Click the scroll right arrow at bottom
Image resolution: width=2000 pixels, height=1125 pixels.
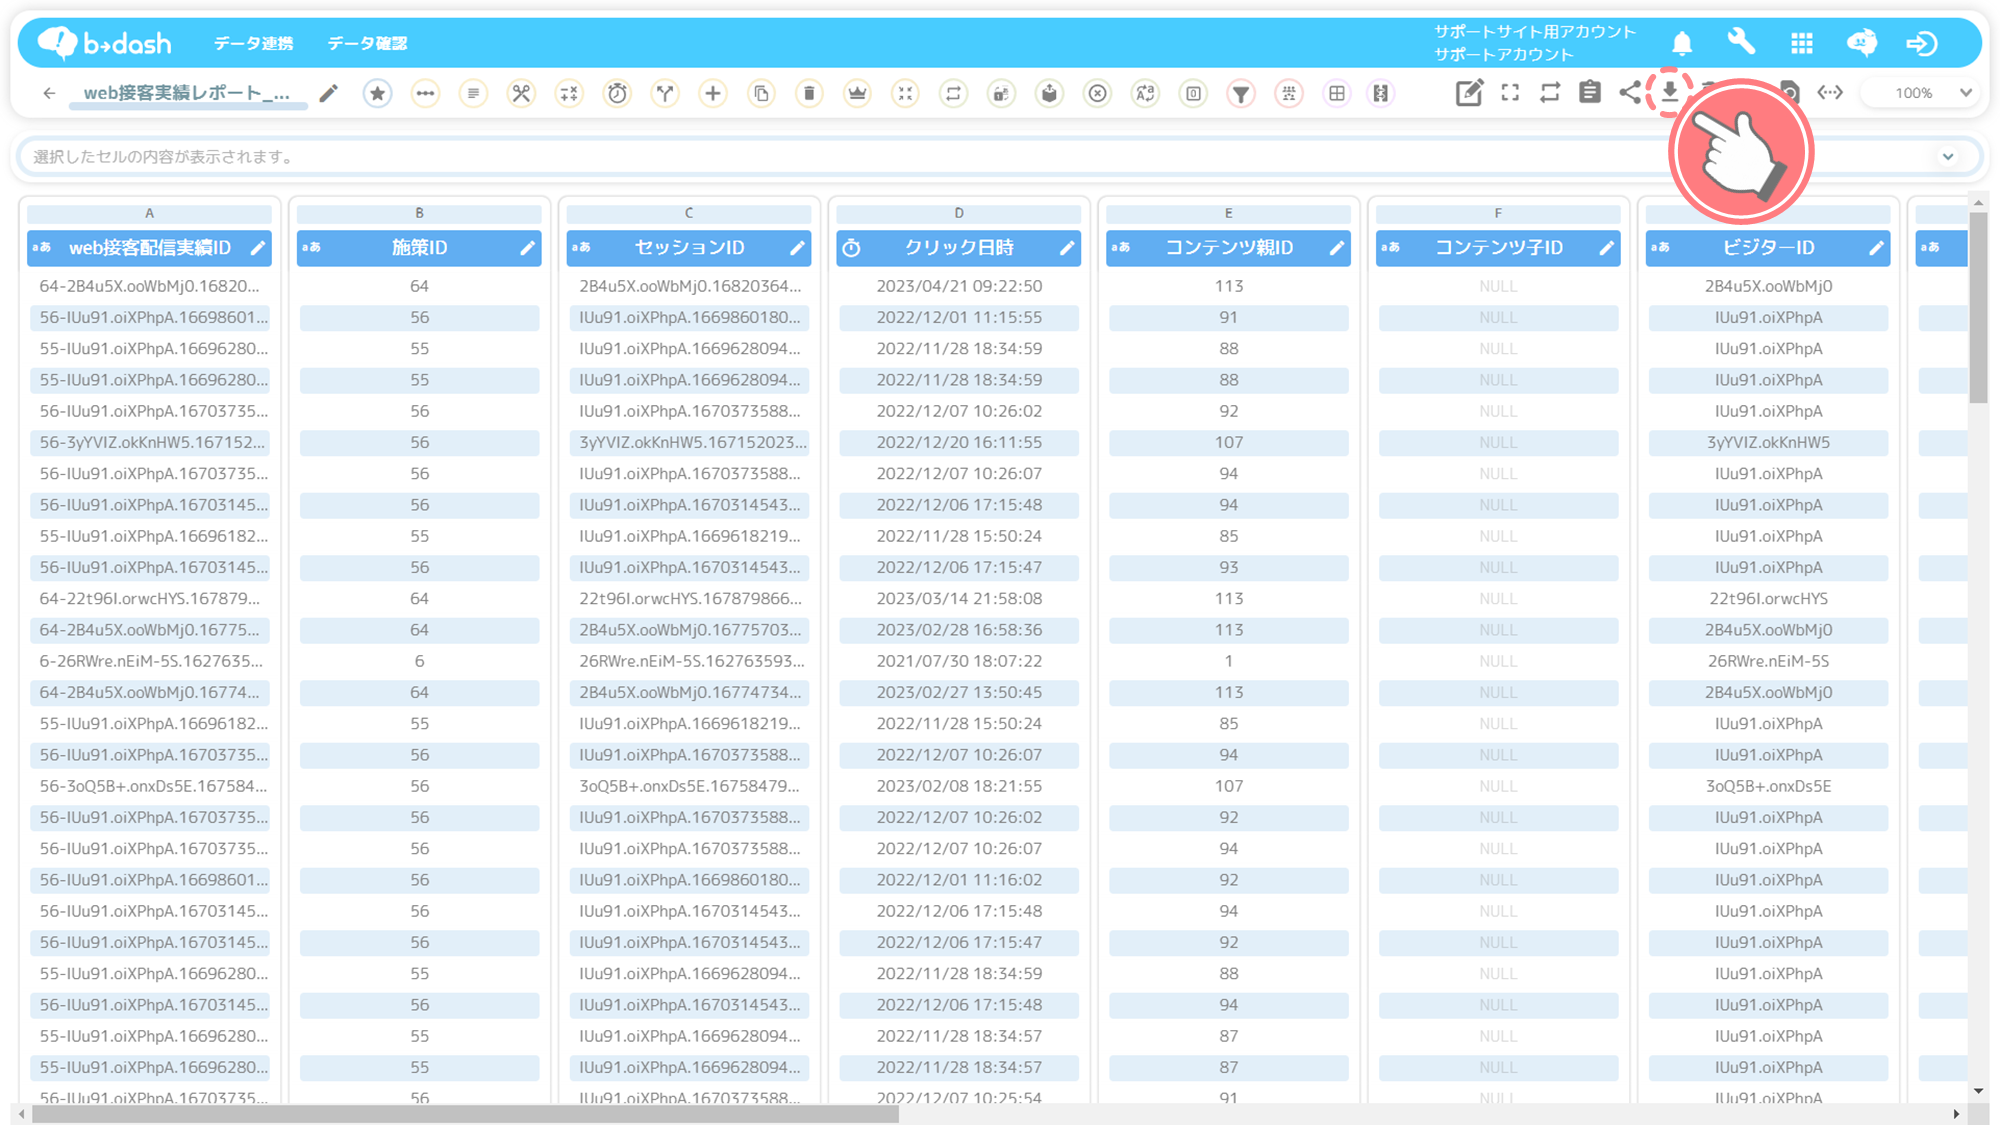coord(1956,1114)
